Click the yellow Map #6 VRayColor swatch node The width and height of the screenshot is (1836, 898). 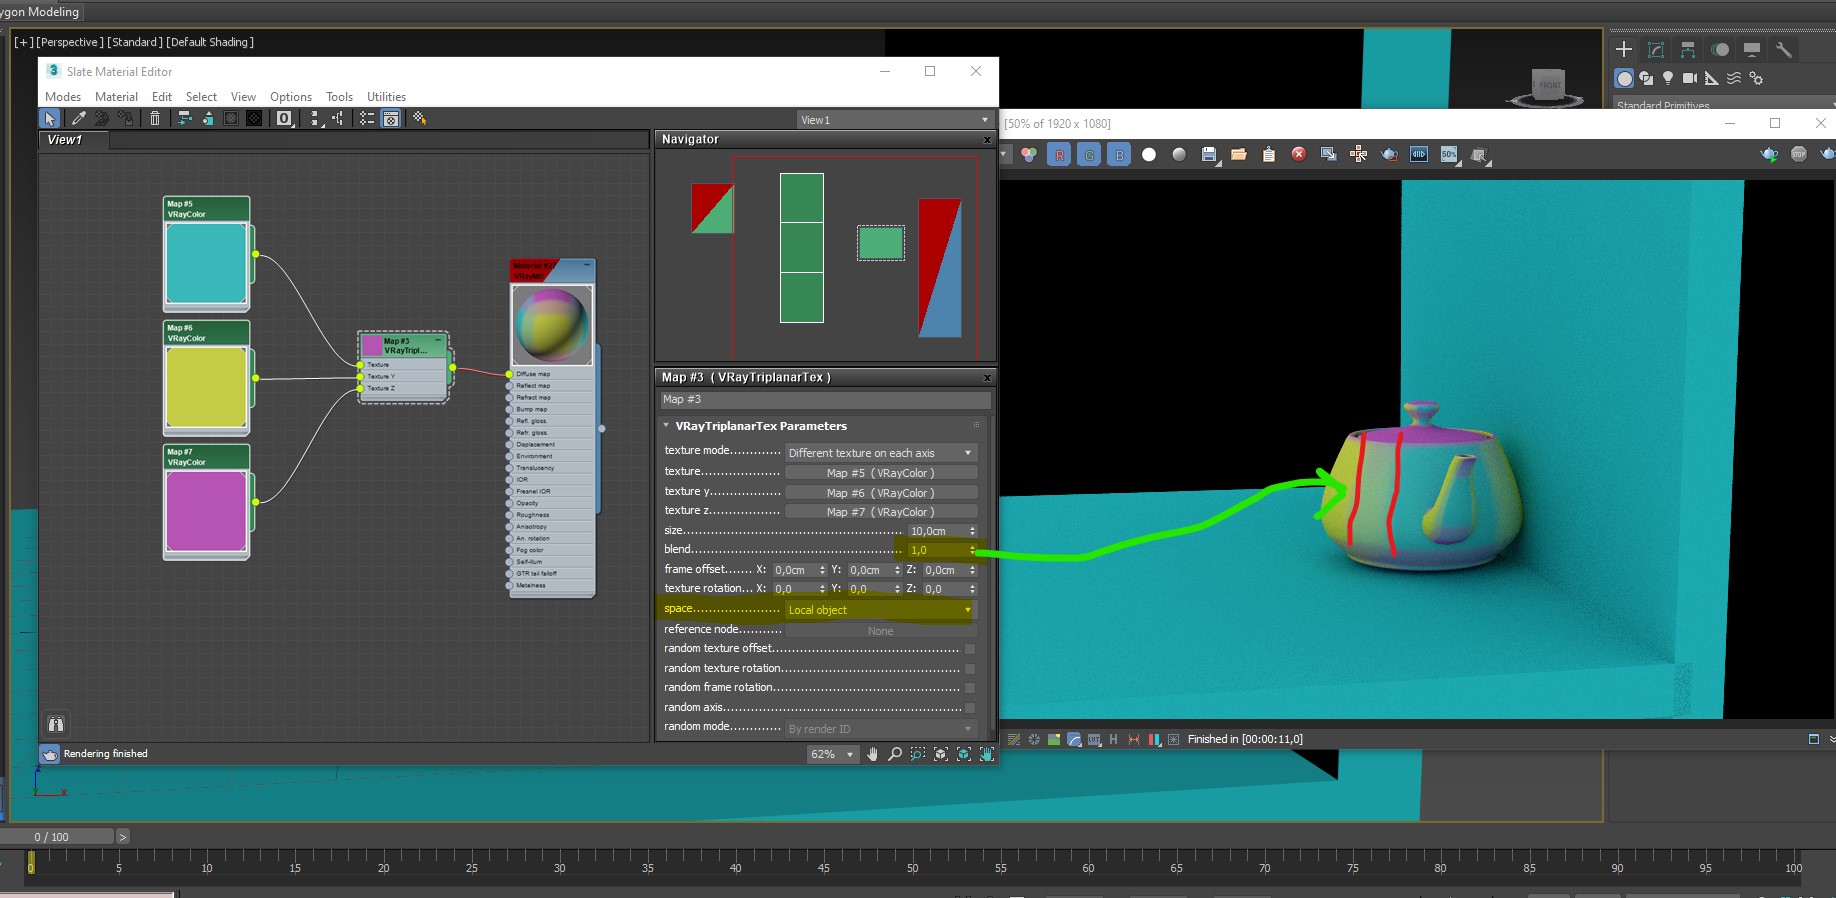pyautogui.click(x=206, y=387)
